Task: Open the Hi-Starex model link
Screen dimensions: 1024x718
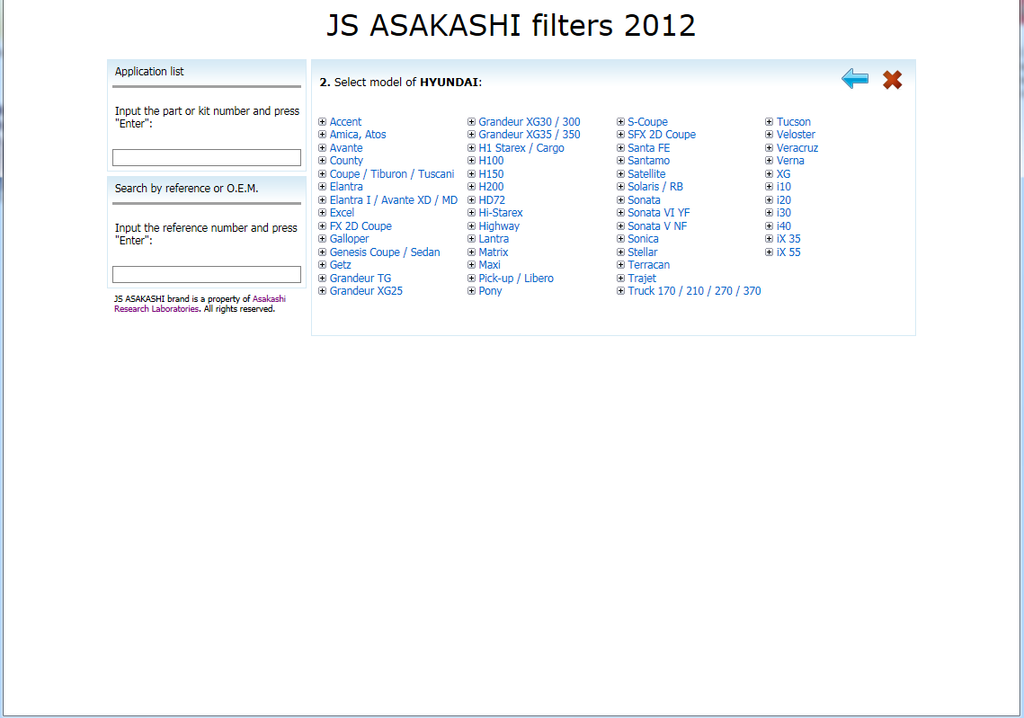Action: click(x=501, y=212)
